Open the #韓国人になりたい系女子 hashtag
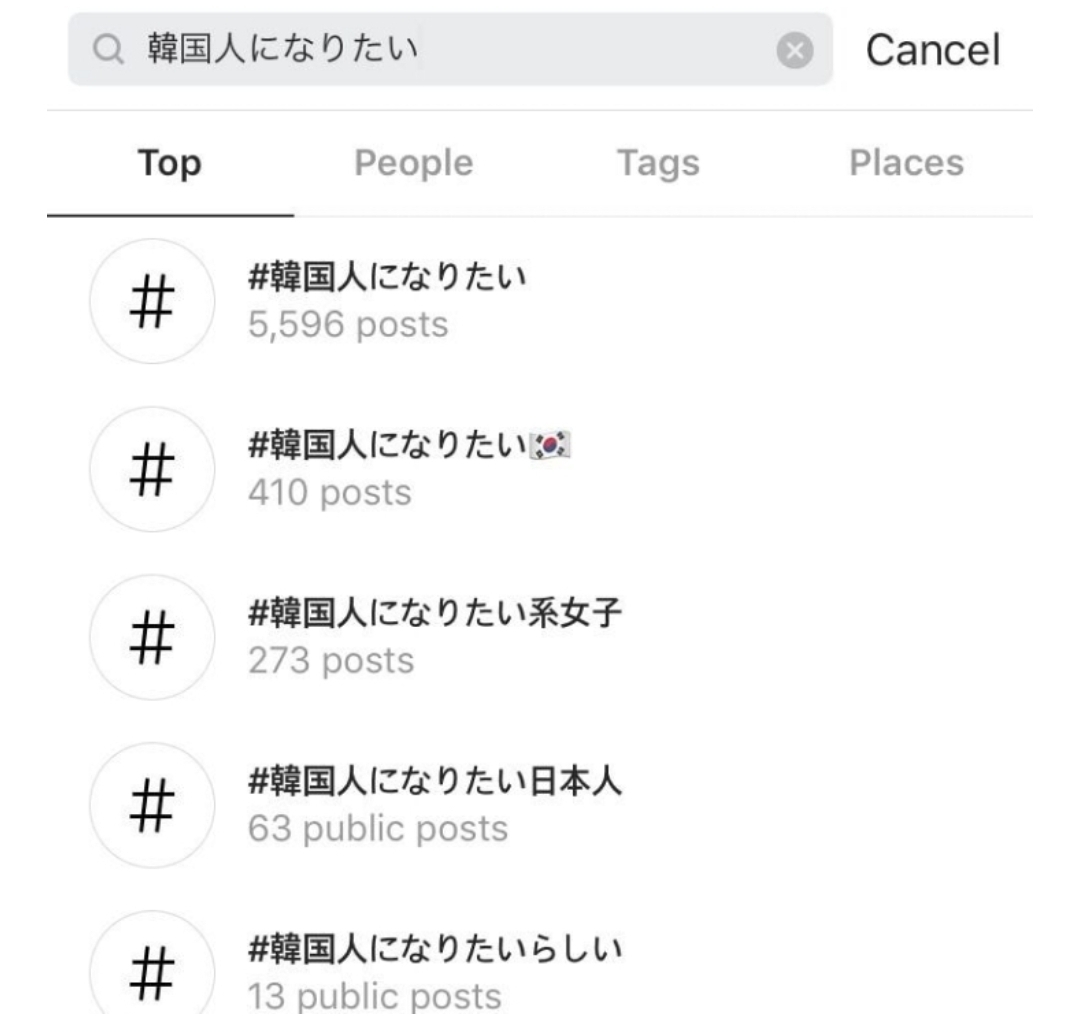The height and width of the screenshot is (1035, 1080). (435, 616)
